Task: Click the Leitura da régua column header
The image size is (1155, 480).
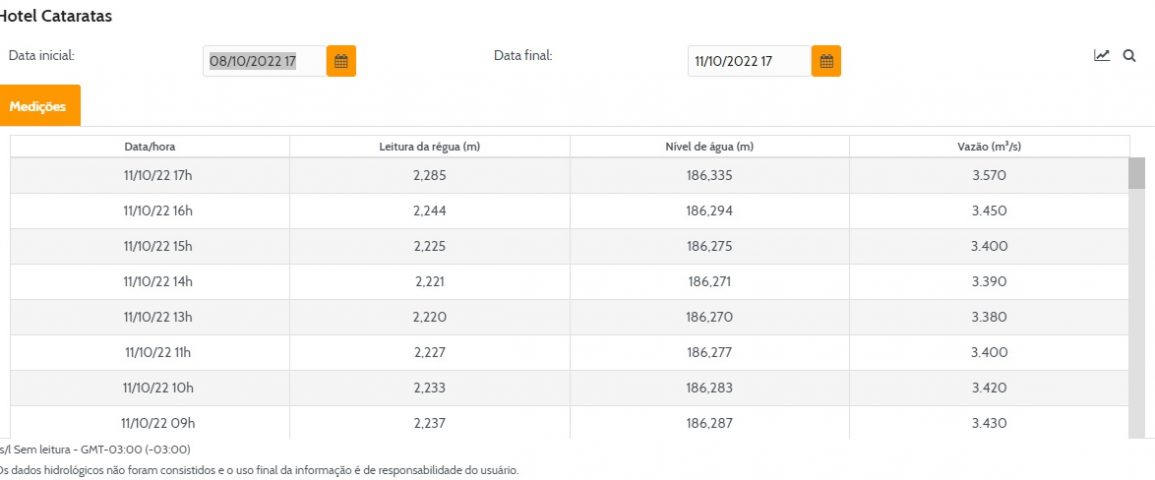Action: click(430, 147)
